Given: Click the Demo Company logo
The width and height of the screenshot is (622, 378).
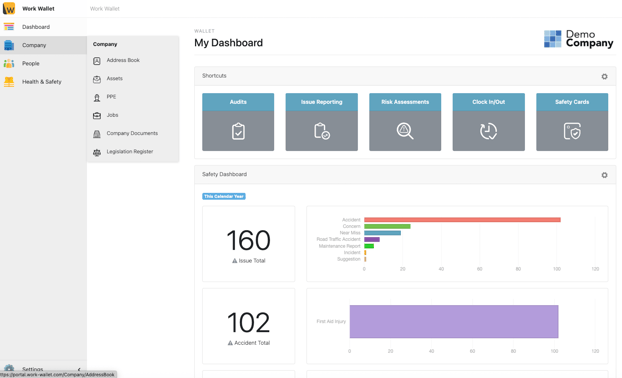Looking at the screenshot, I should pos(578,39).
